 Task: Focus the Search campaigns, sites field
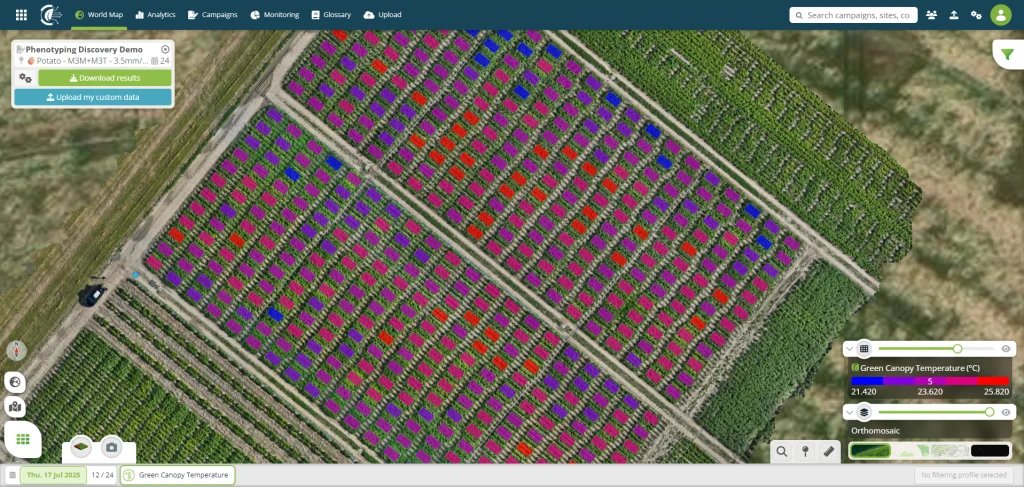coord(853,15)
